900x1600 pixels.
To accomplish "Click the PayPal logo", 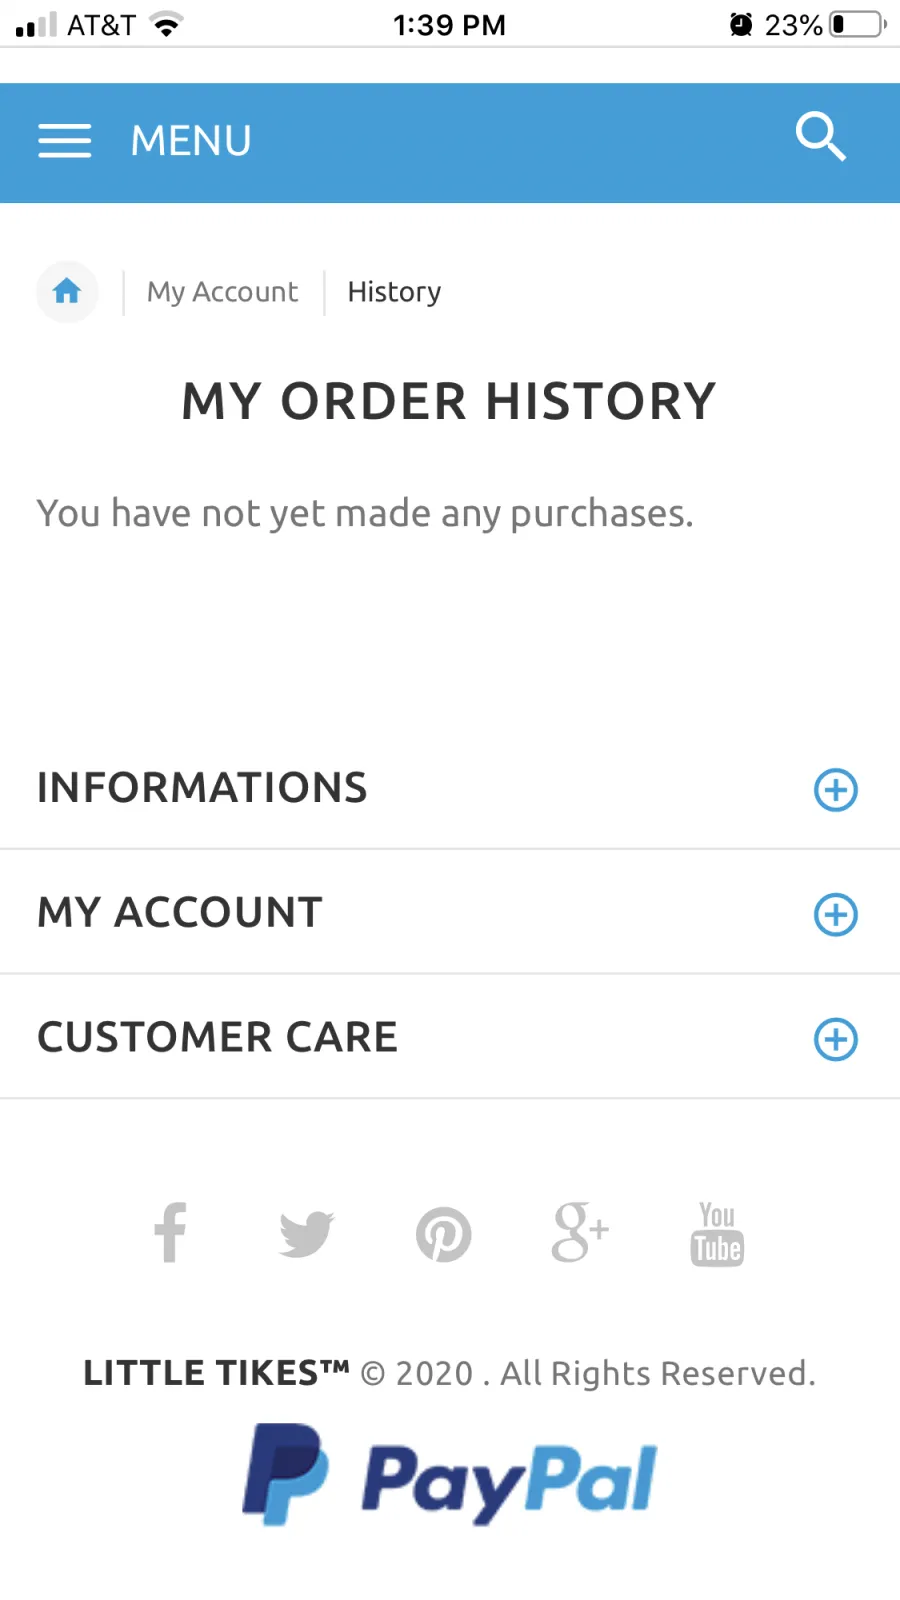I will point(450,1476).
